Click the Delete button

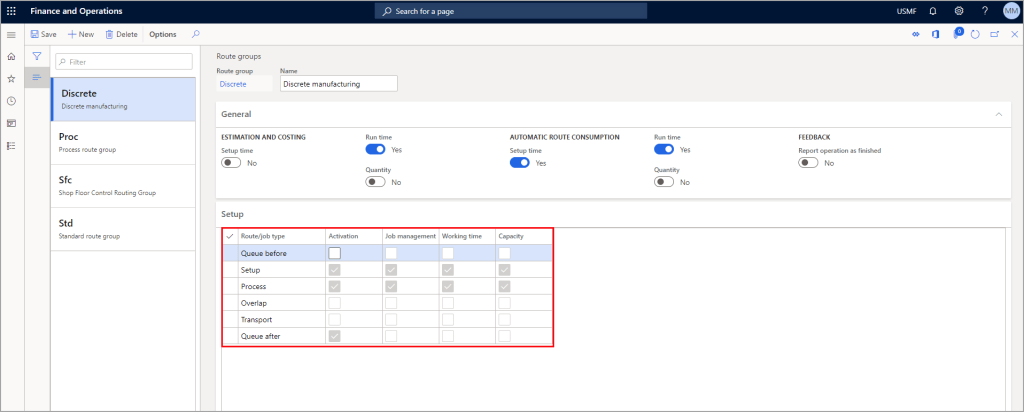click(121, 34)
